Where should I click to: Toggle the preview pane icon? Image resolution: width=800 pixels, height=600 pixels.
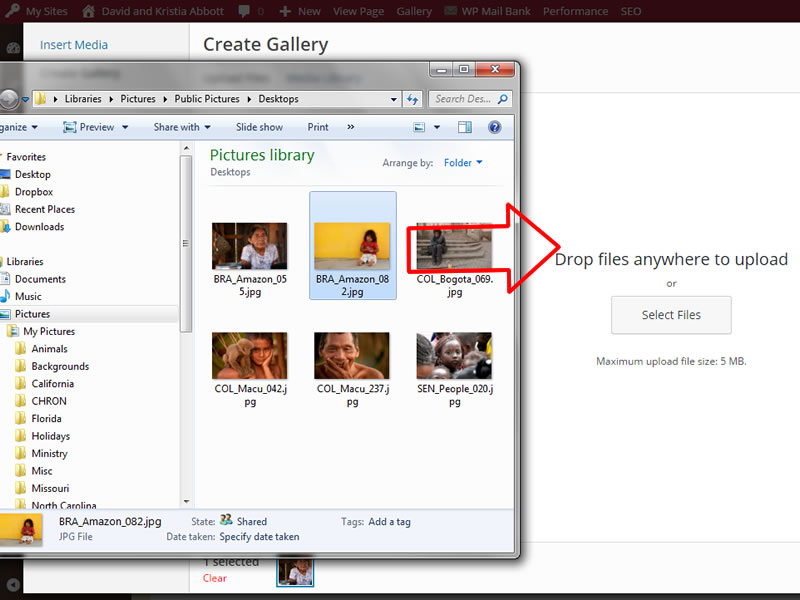pos(465,127)
